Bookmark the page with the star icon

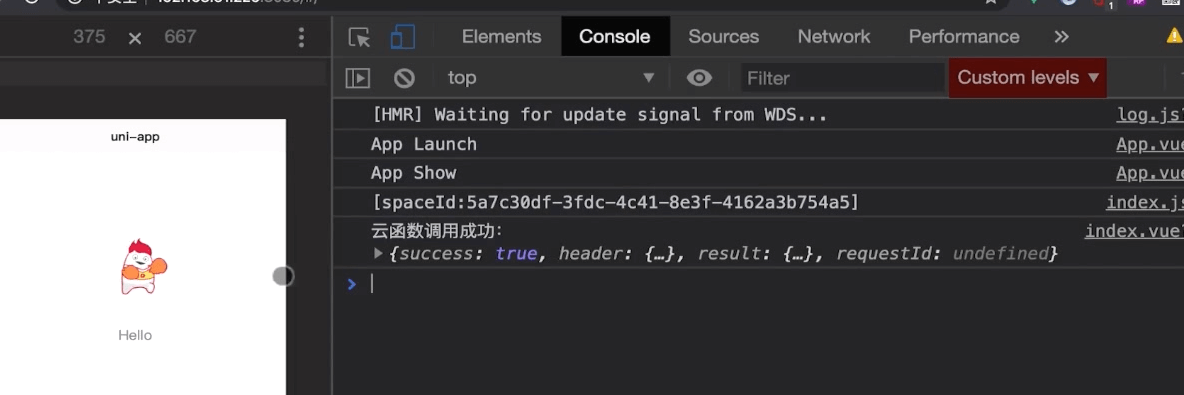991,2
